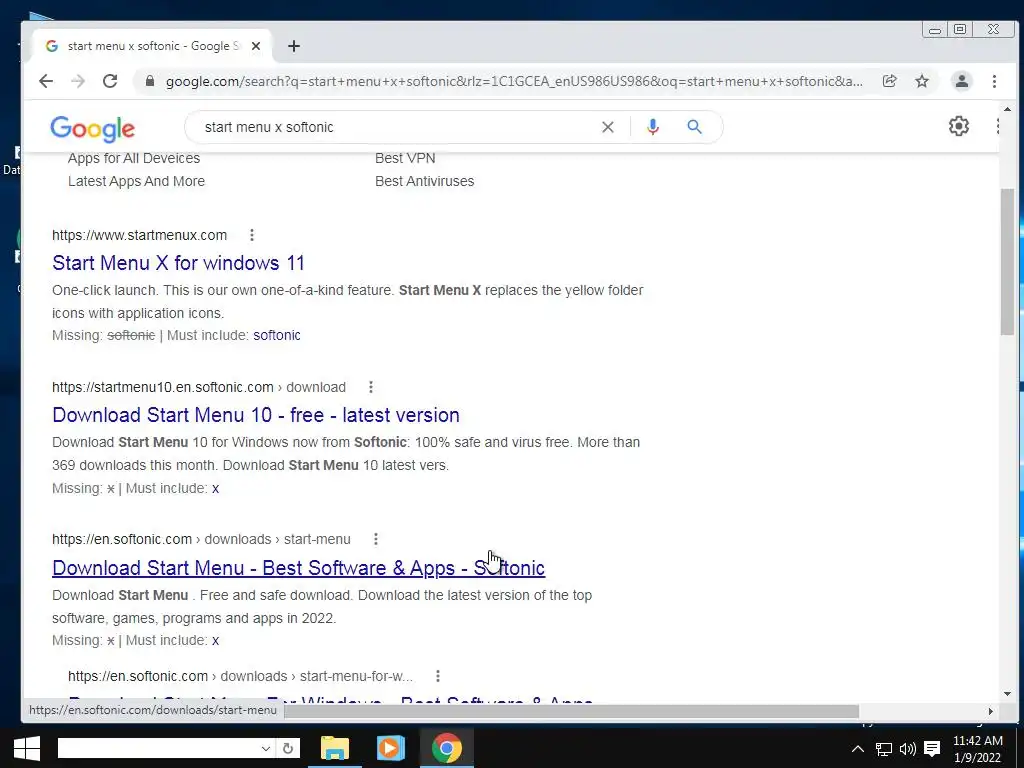Open the 'Latest Apps And More' sitelink

coord(136,181)
